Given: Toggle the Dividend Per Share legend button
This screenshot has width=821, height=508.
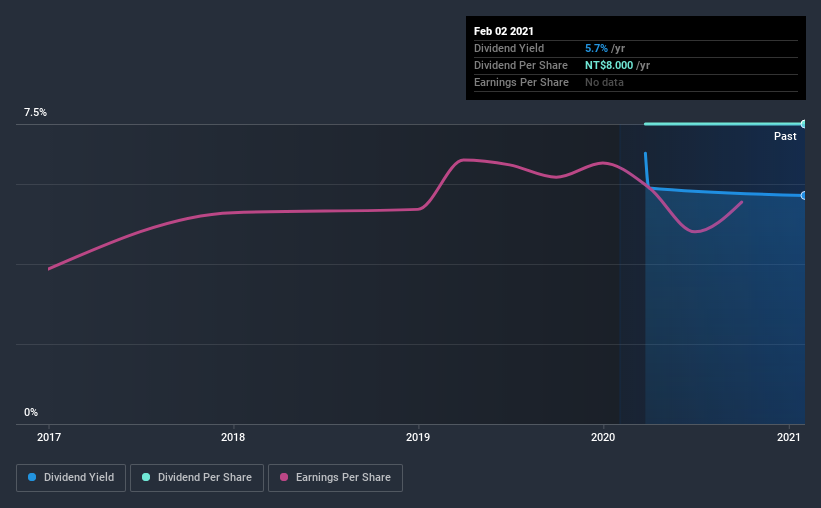Looking at the screenshot, I should [196, 478].
